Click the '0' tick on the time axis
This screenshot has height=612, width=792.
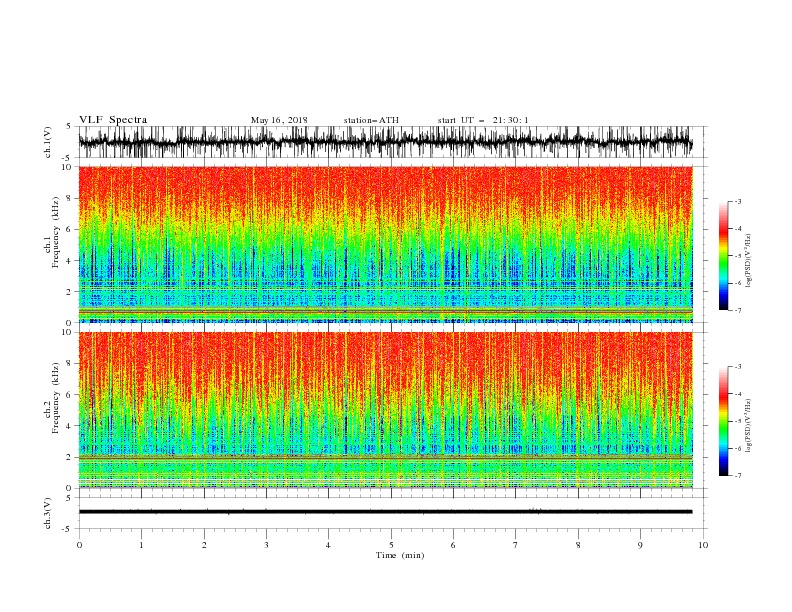click(79, 545)
